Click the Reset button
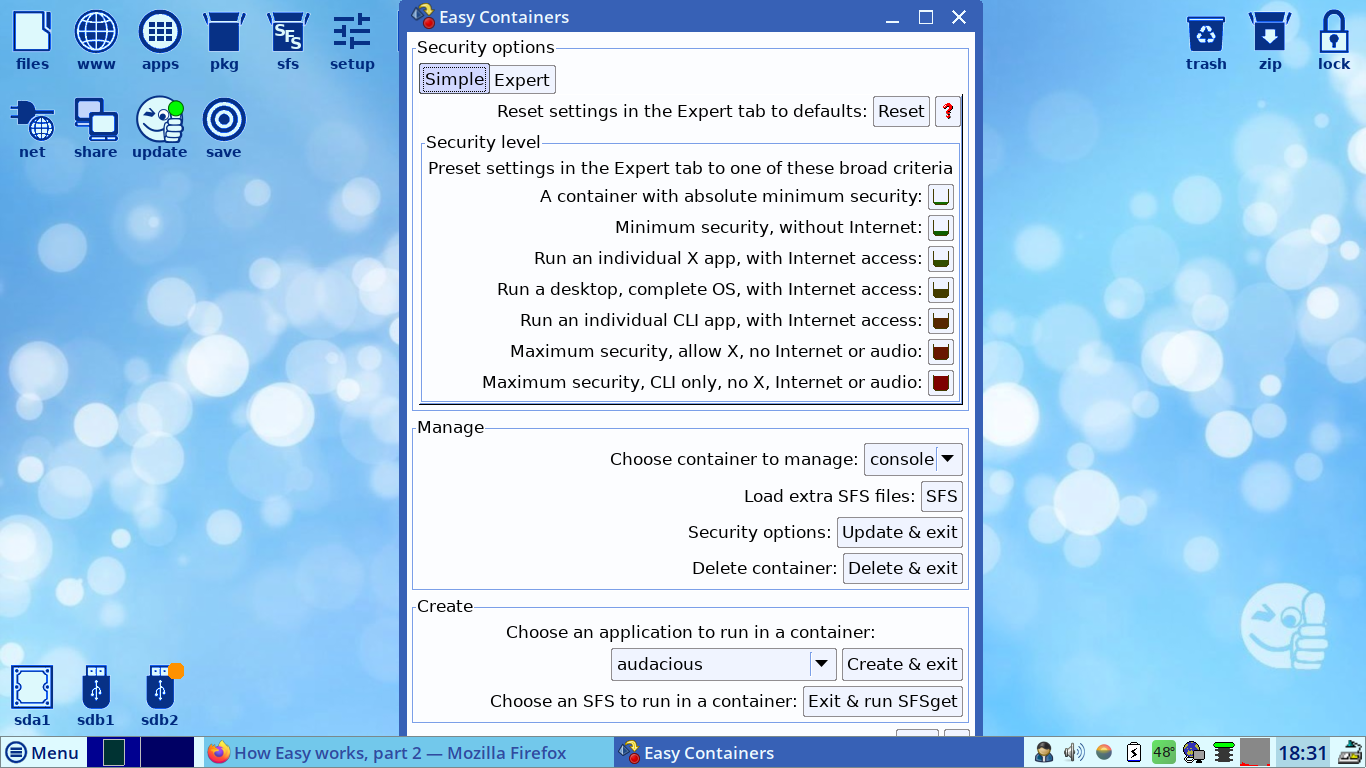1366x768 pixels. (901, 111)
